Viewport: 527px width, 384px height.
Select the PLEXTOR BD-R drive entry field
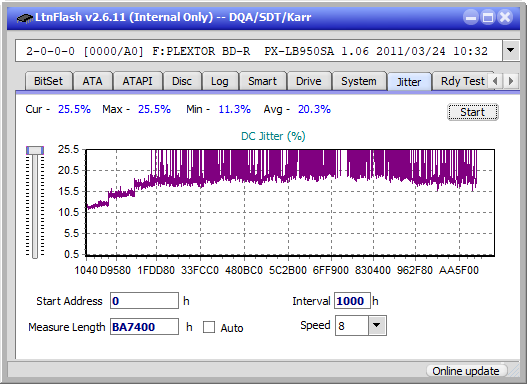259,51
